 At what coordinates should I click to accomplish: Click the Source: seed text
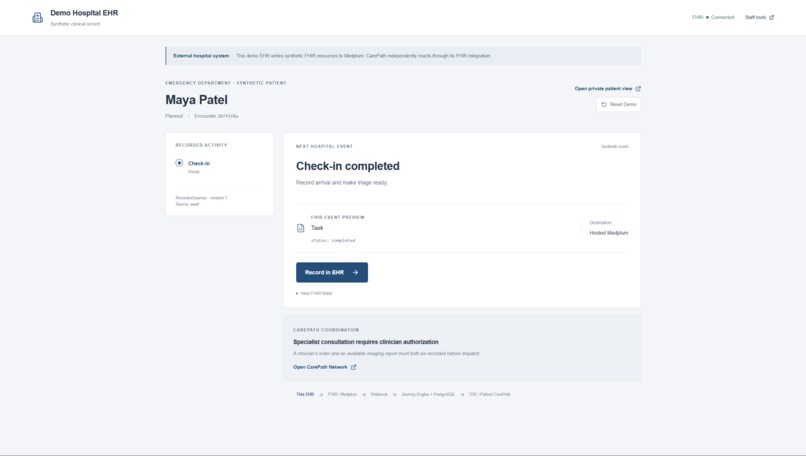(x=187, y=204)
